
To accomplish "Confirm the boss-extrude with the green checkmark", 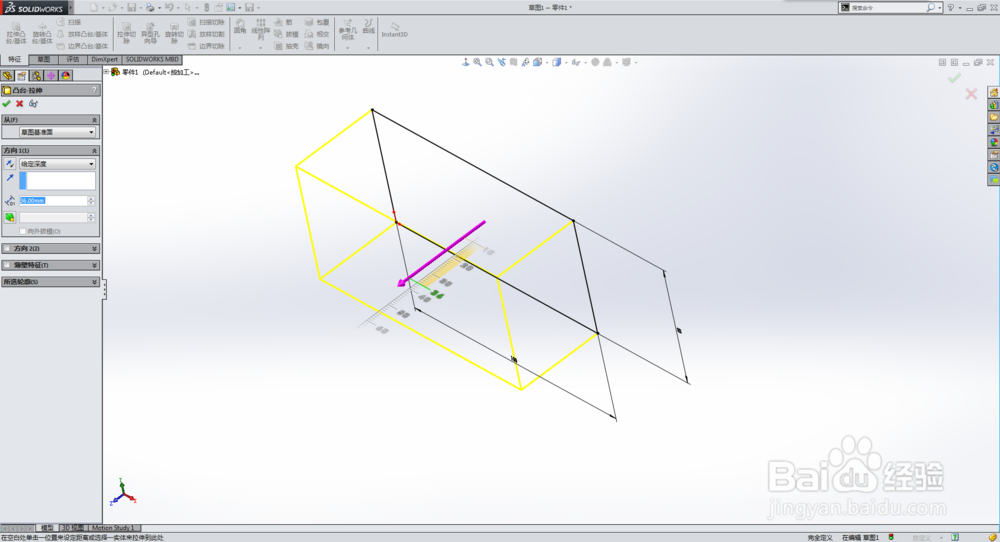I will 6,104.
